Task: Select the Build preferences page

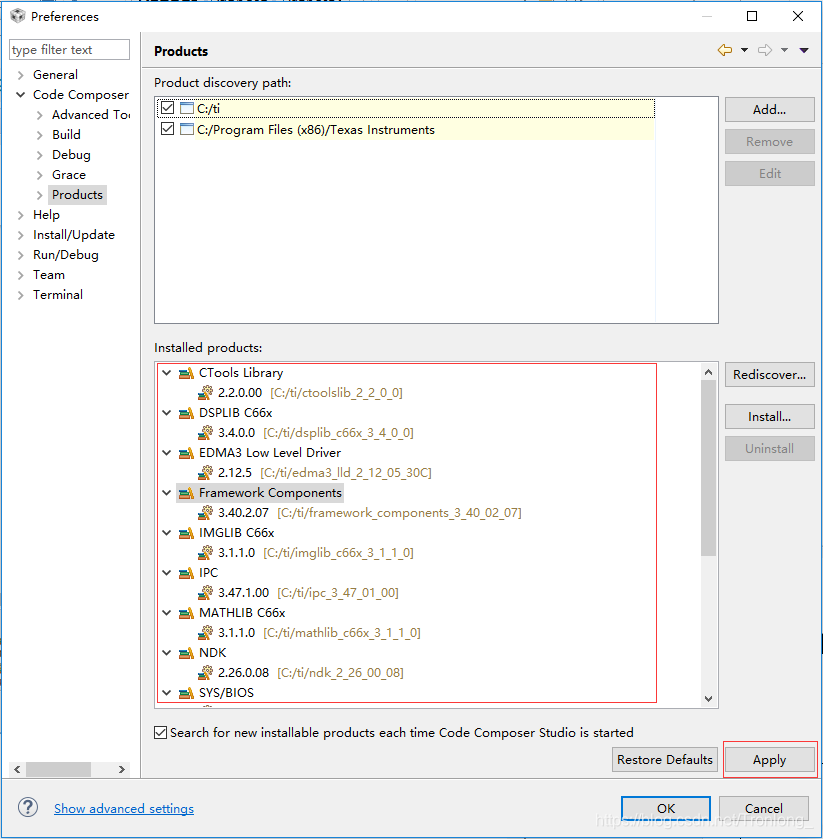Action: [66, 134]
